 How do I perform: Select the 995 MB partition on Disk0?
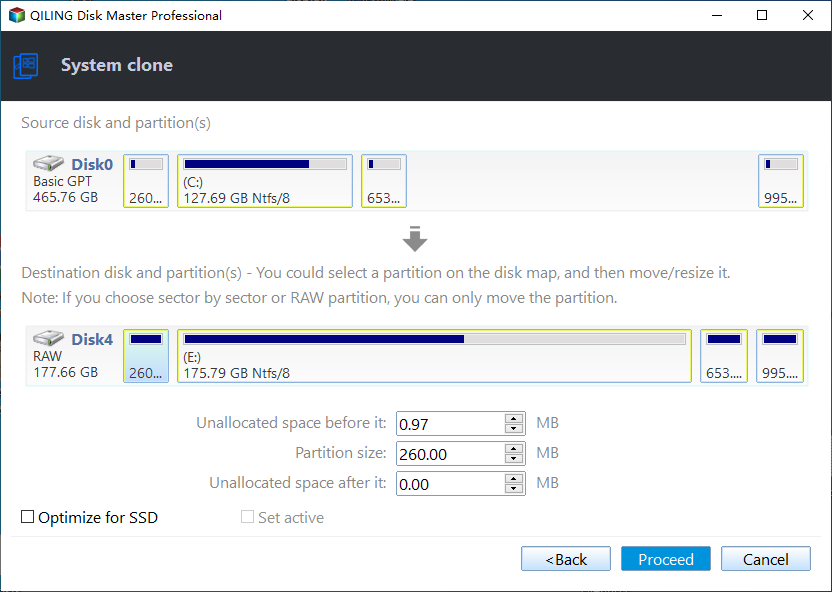pyautogui.click(x=781, y=181)
